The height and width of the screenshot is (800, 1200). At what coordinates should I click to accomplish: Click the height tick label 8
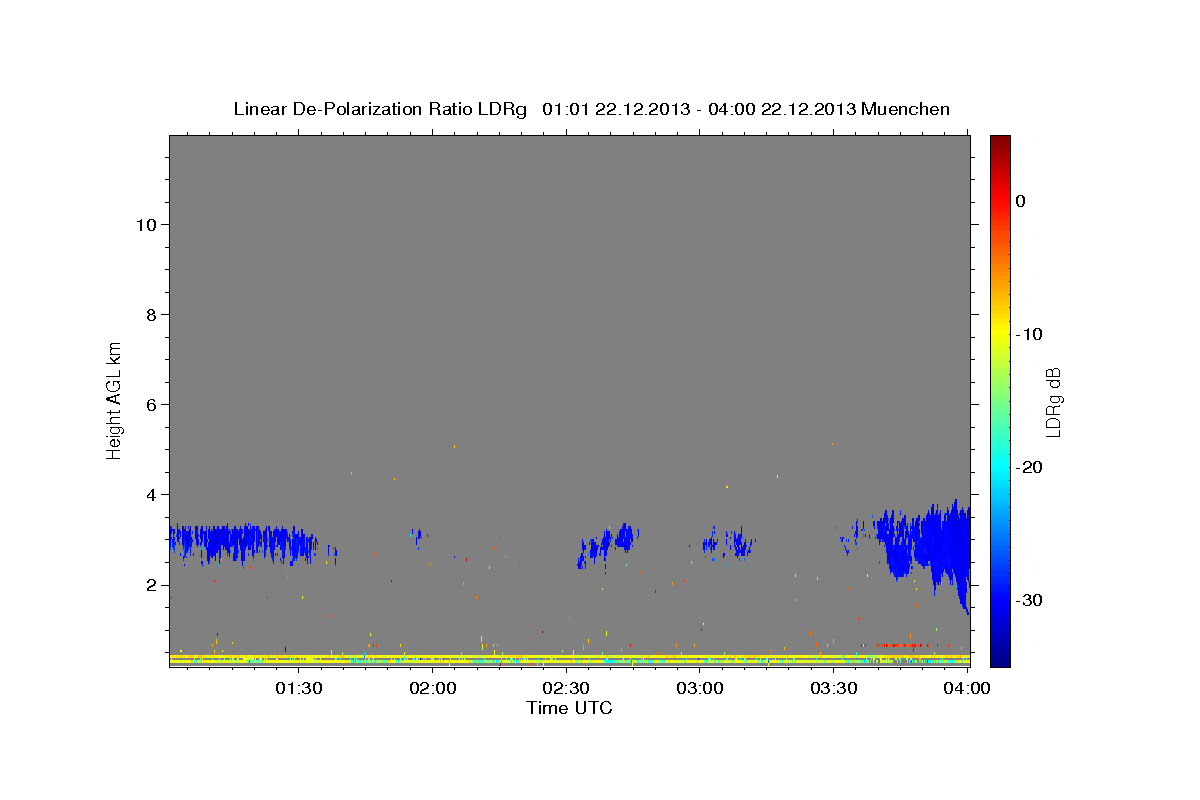click(150, 314)
